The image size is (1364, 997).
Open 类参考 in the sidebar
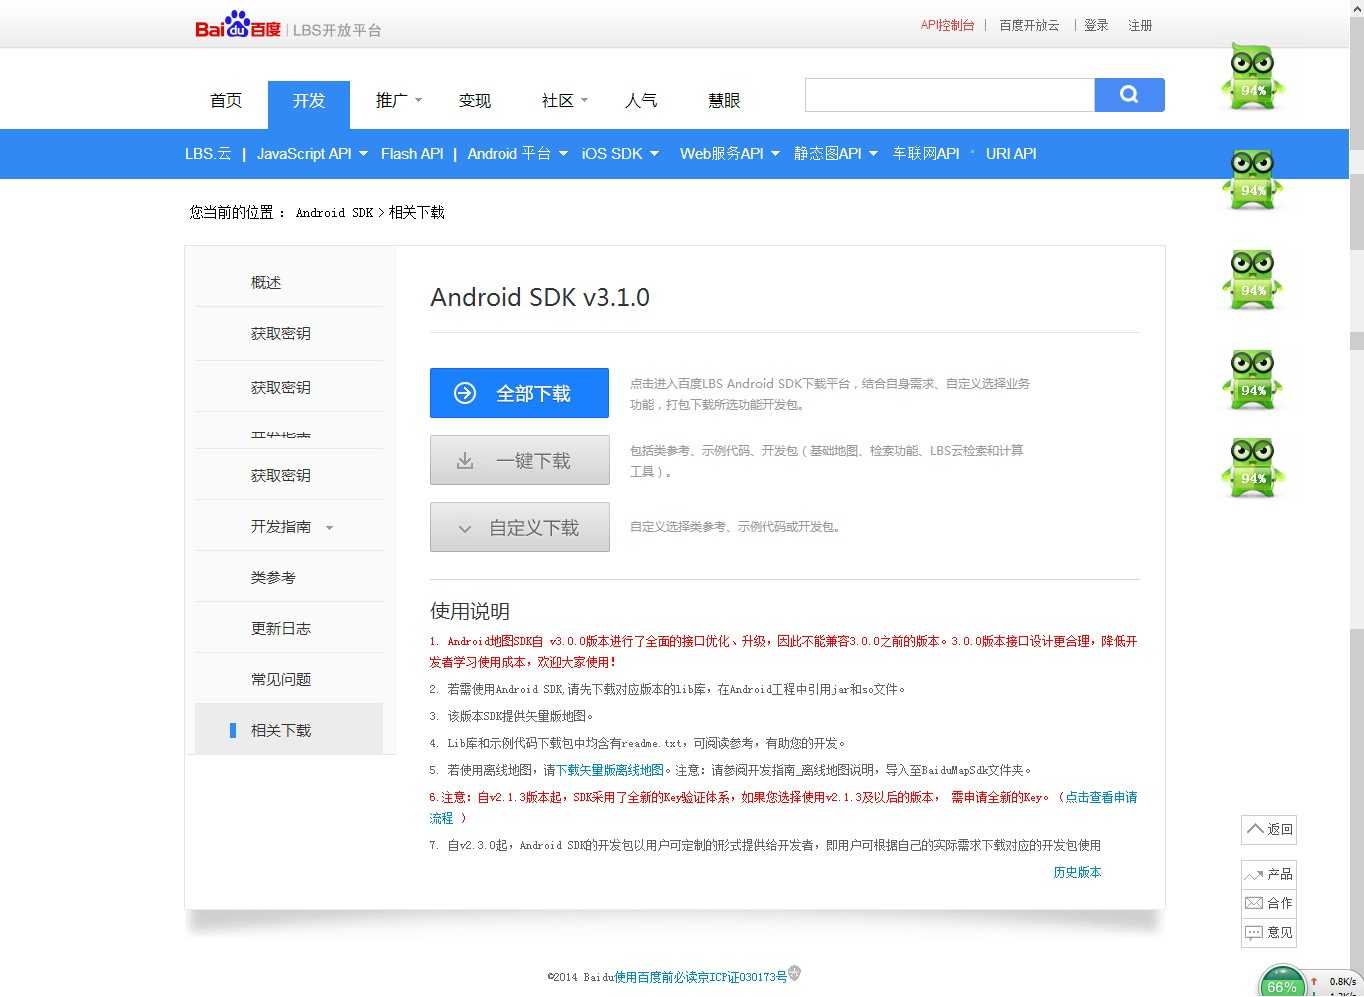273,577
